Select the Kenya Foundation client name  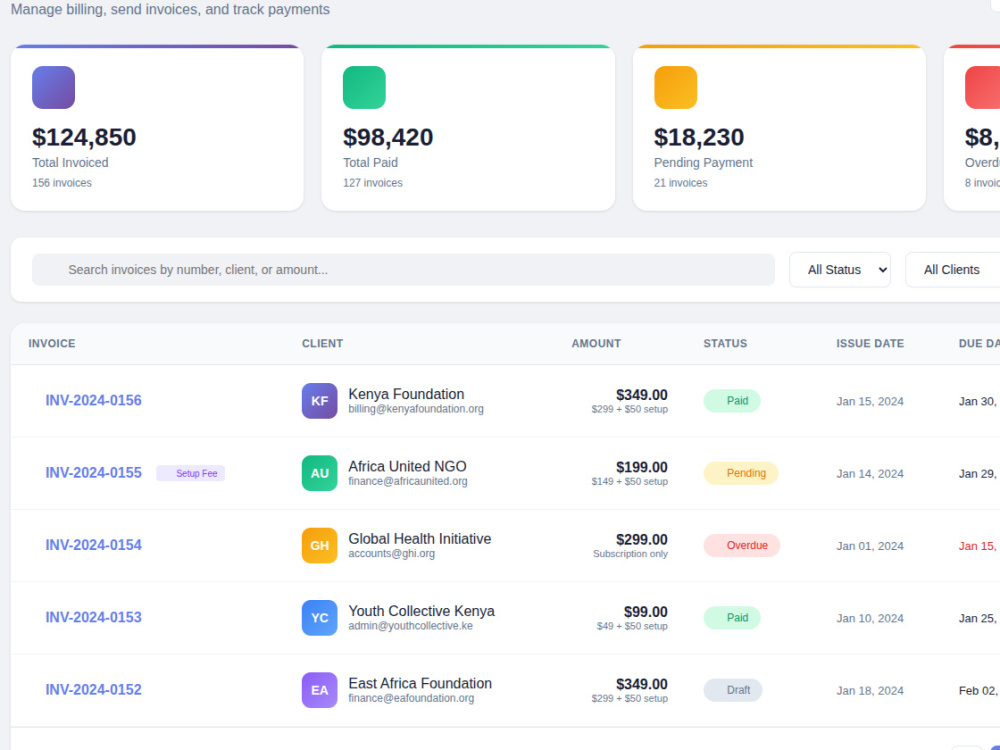click(x=406, y=394)
